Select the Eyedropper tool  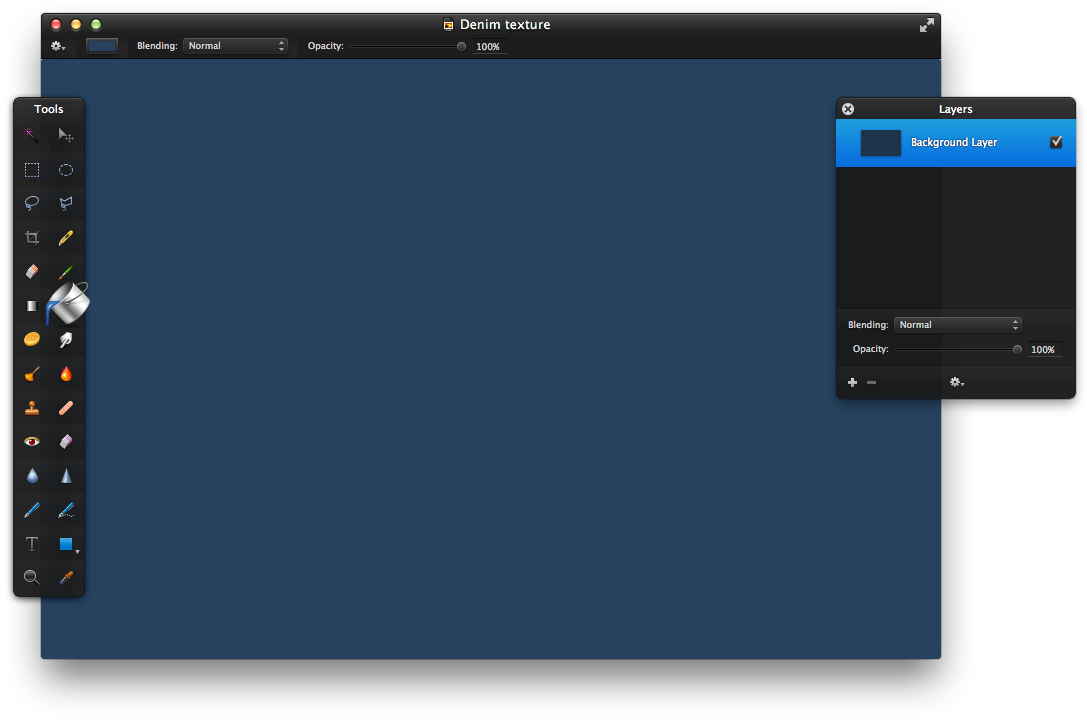[66, 578]
